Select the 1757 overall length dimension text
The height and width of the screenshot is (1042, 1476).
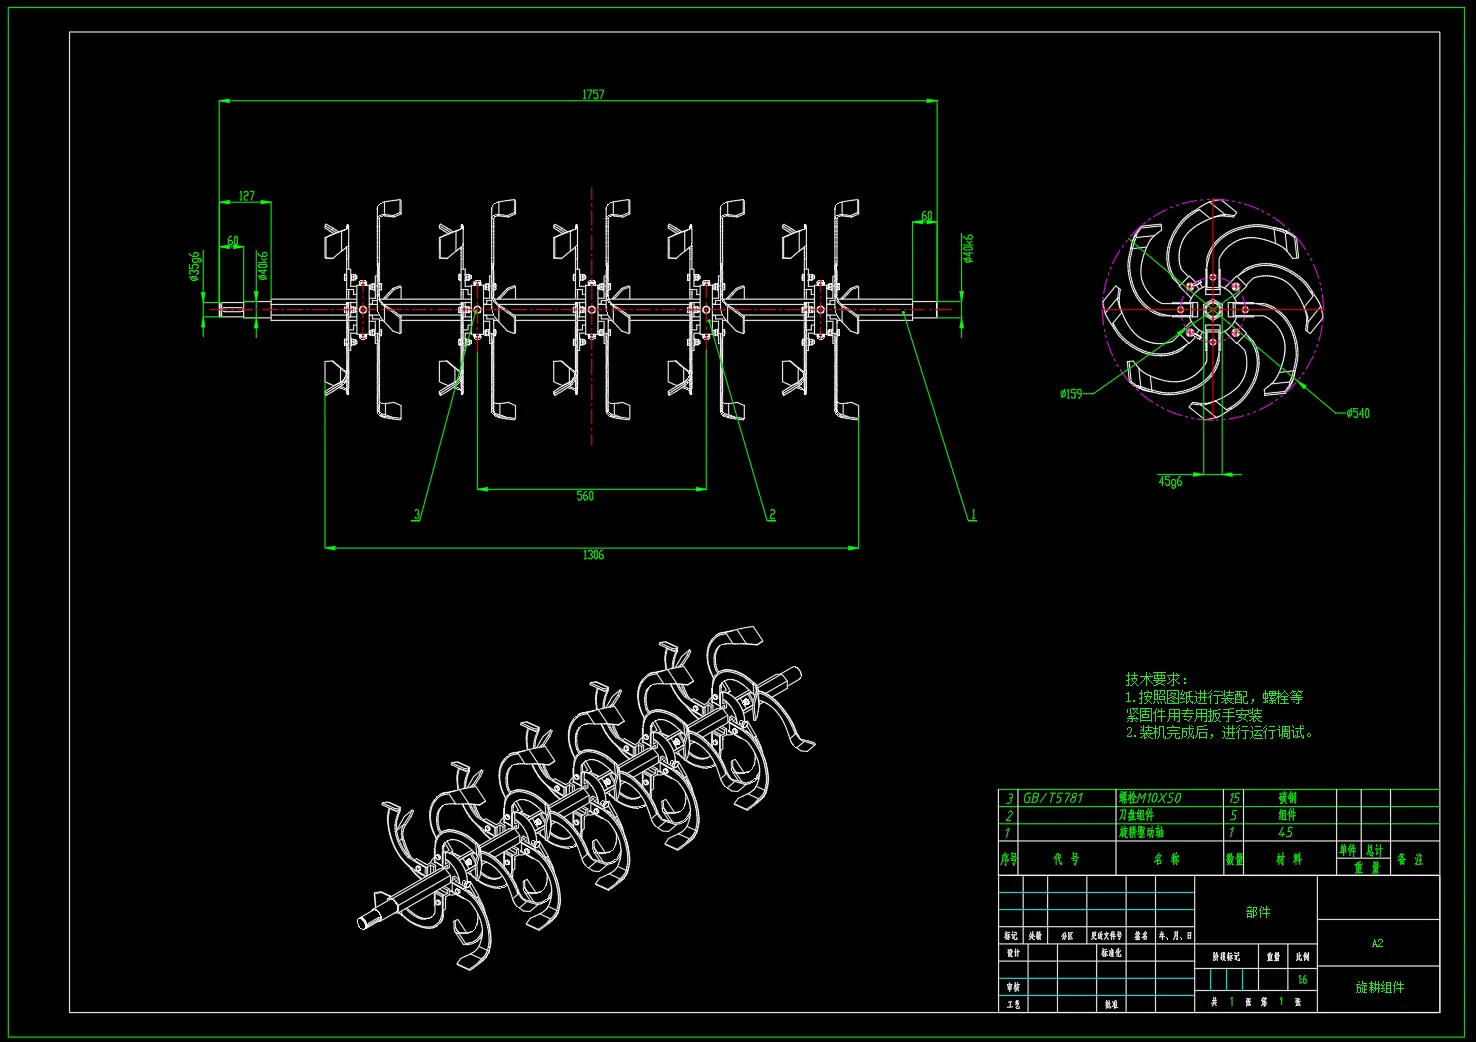593,95
